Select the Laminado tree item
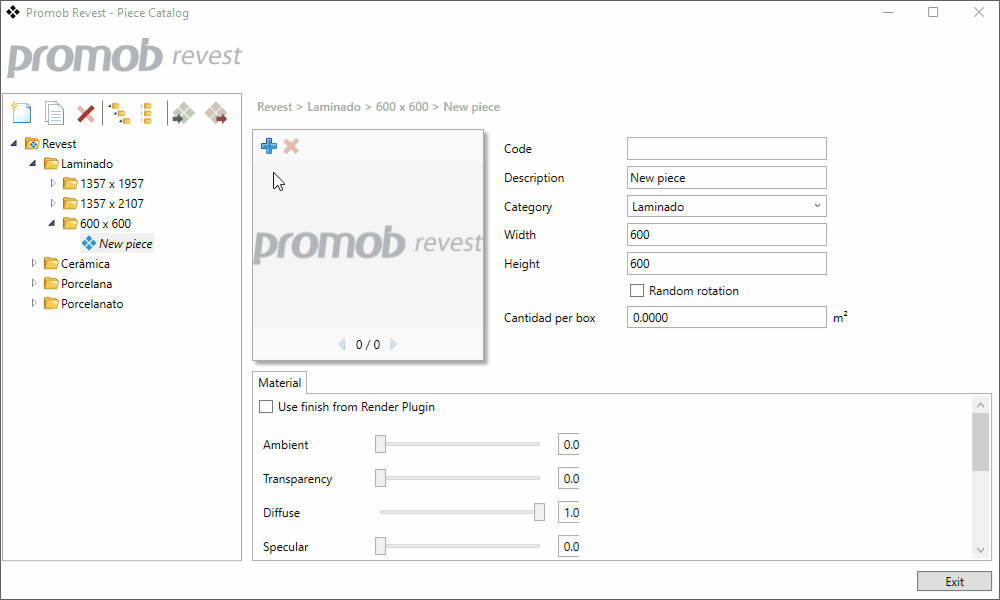1000x600 pixels. [87, 164]
